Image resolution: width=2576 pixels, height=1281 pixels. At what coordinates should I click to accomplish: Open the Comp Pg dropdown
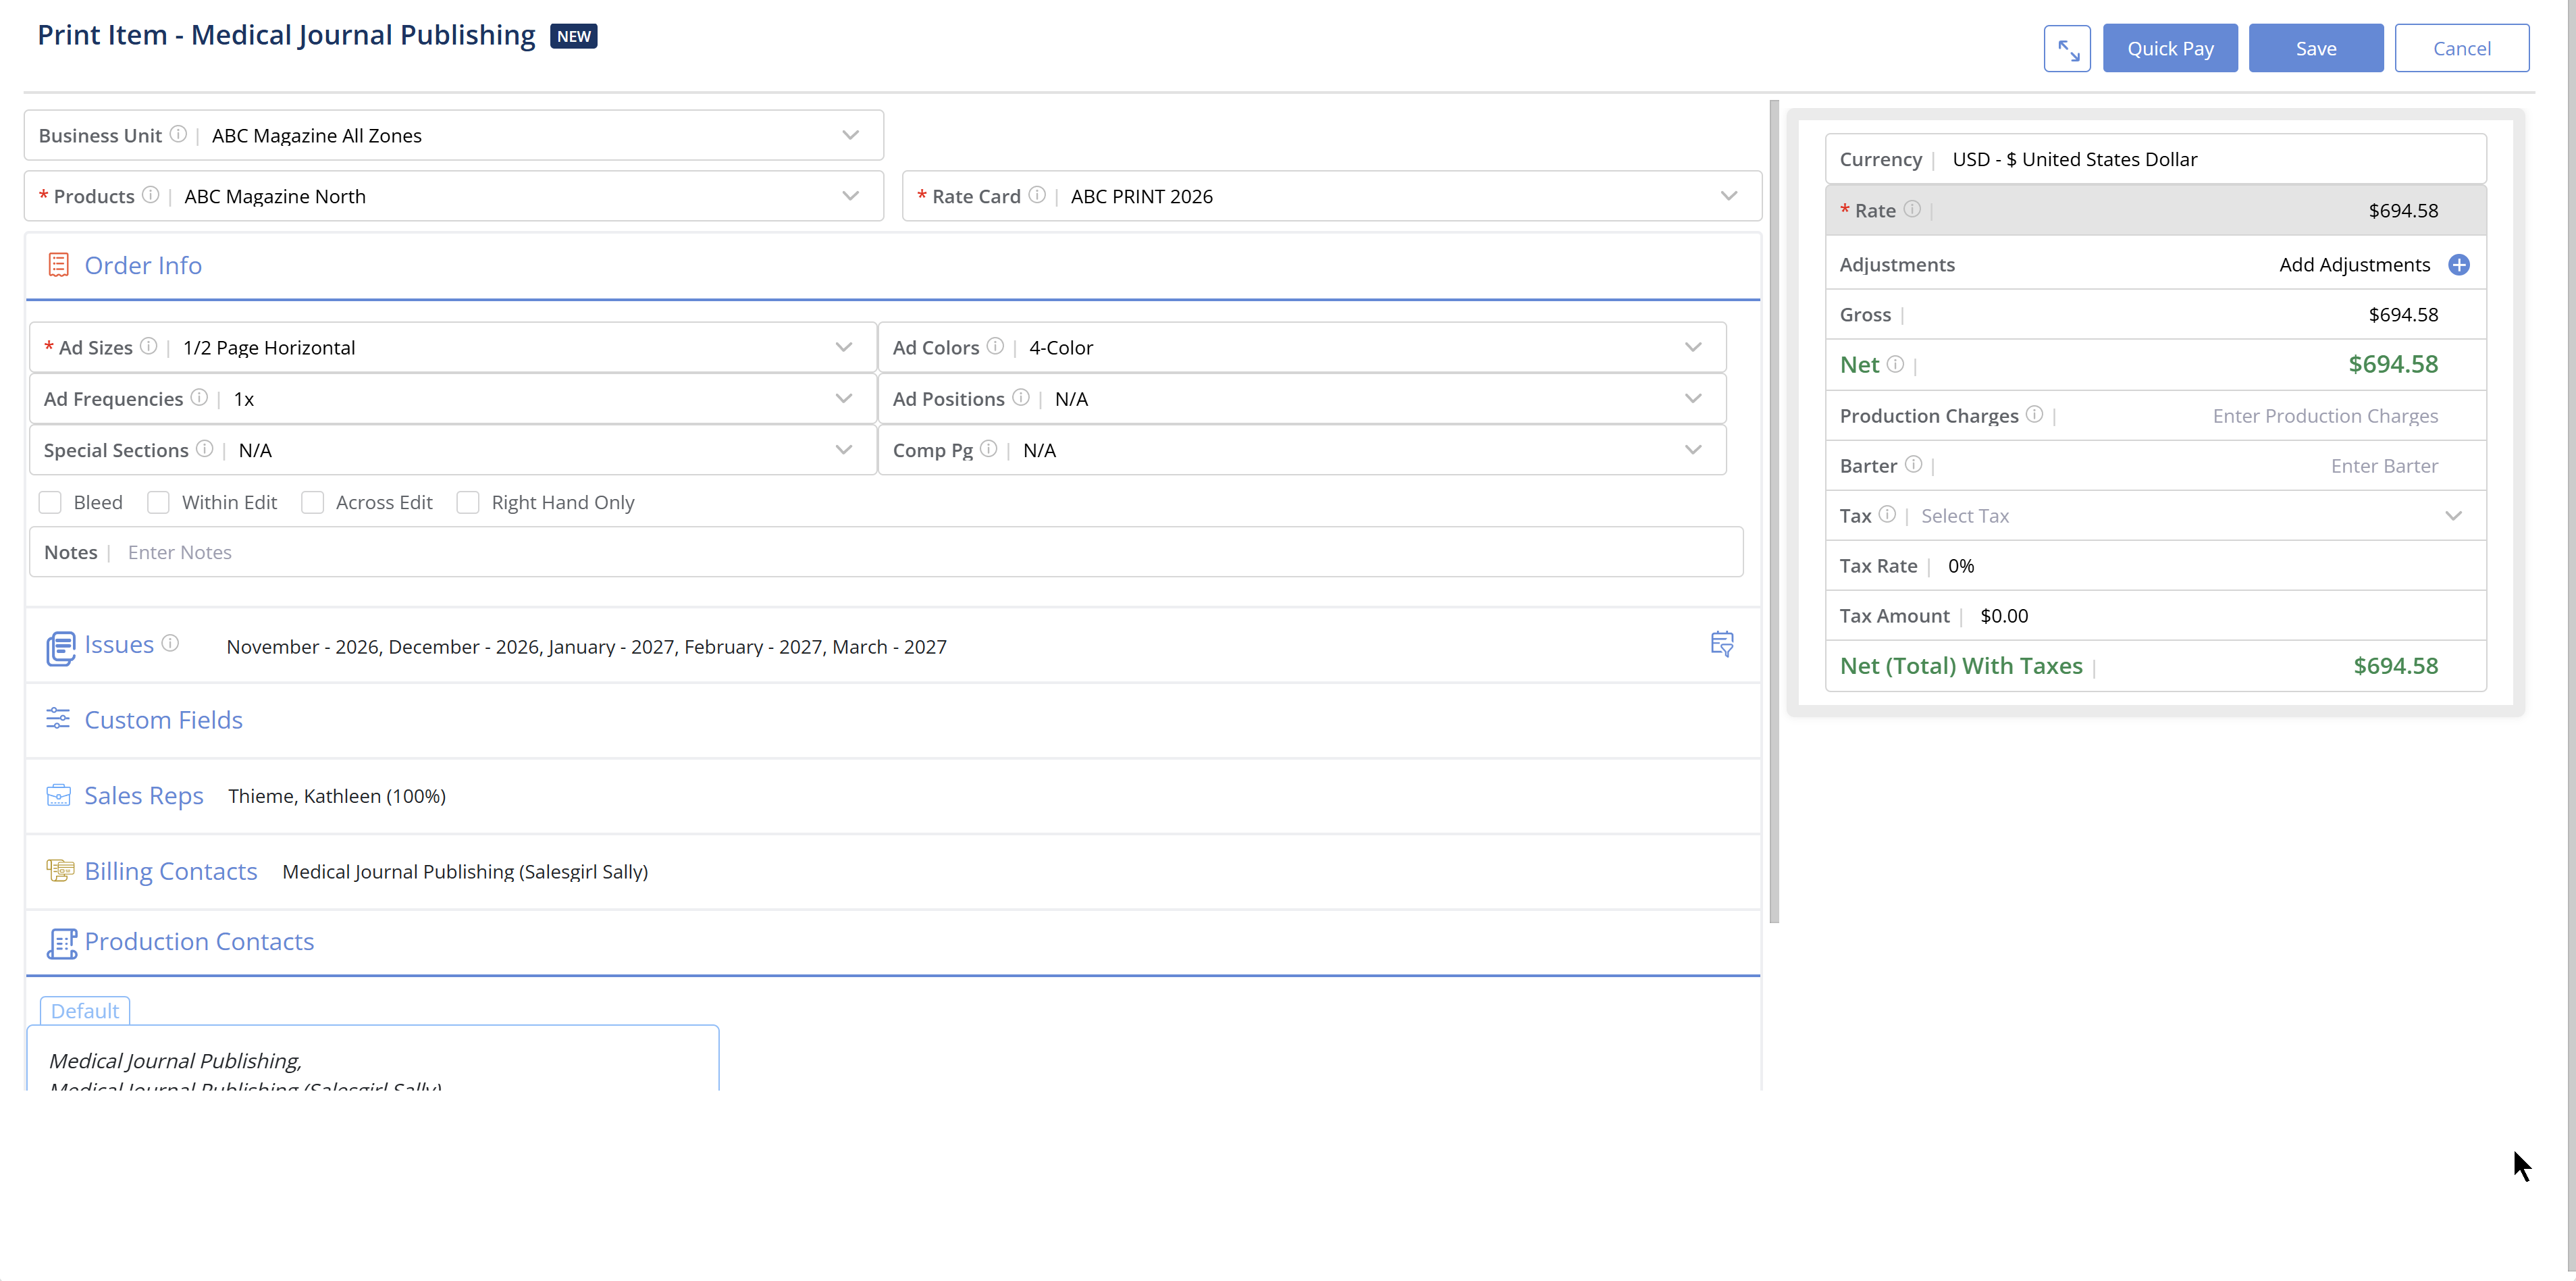(x=1693, y=450)
